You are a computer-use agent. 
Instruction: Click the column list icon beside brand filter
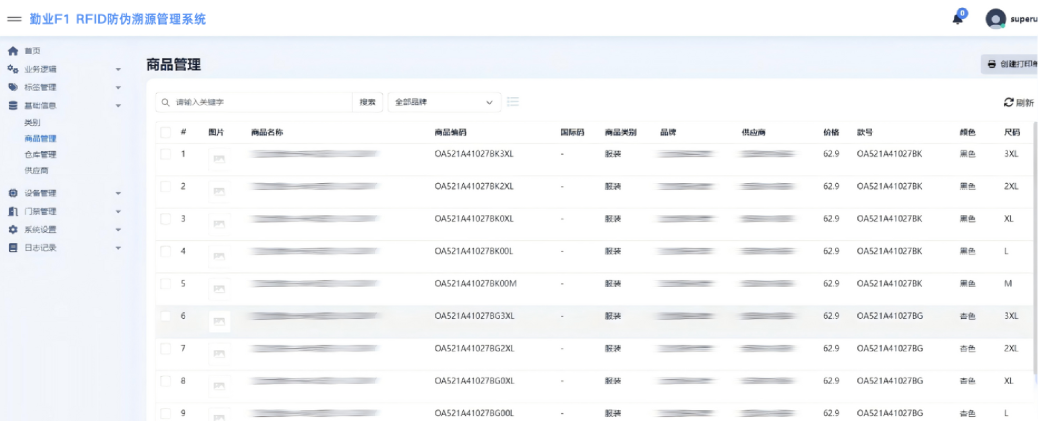click(513, 102)
